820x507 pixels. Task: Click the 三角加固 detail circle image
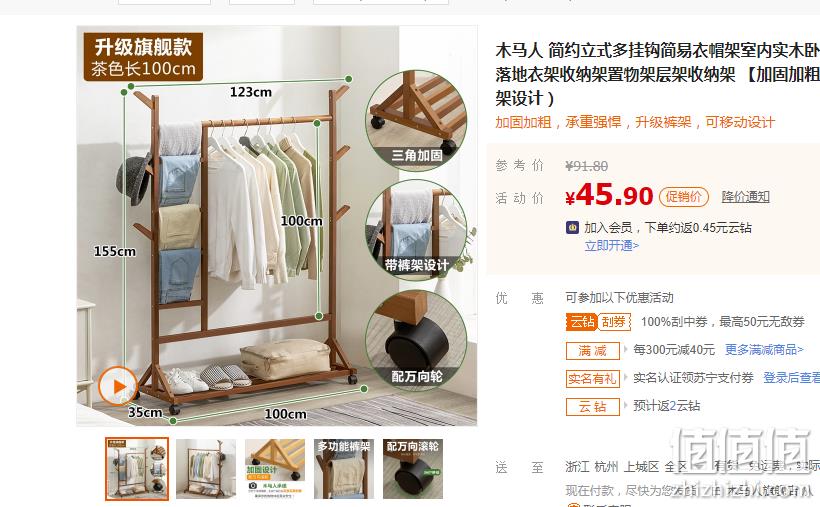[x=416, y=121]
